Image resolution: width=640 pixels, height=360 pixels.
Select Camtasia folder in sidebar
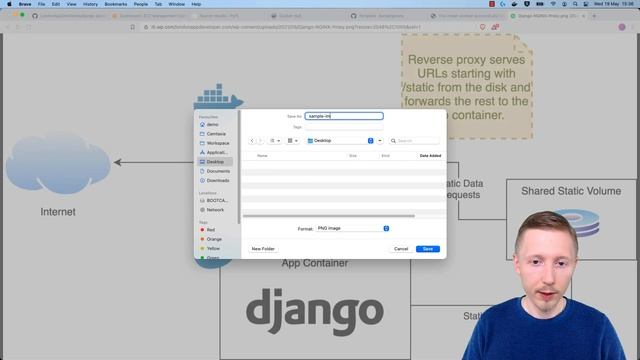pyautogui.click(x=215, y=134)
